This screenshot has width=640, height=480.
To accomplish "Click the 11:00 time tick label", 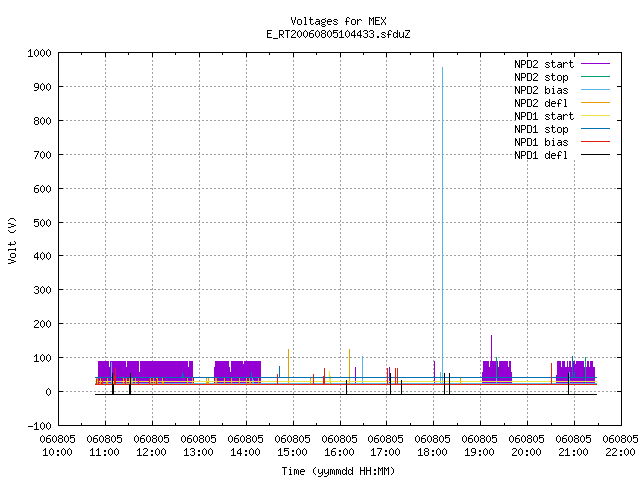I will click(104, 452).
